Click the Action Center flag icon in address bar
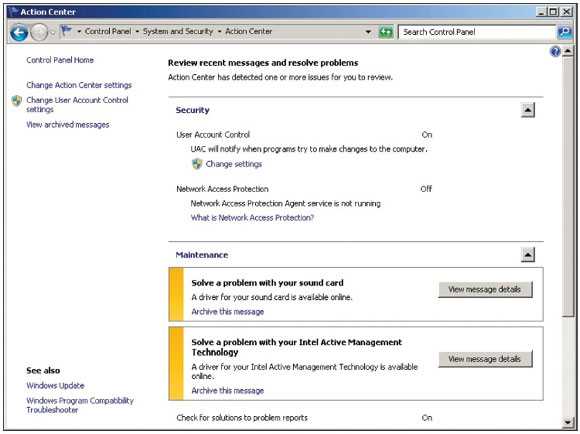The image size is (580, 434). [66, 31]
